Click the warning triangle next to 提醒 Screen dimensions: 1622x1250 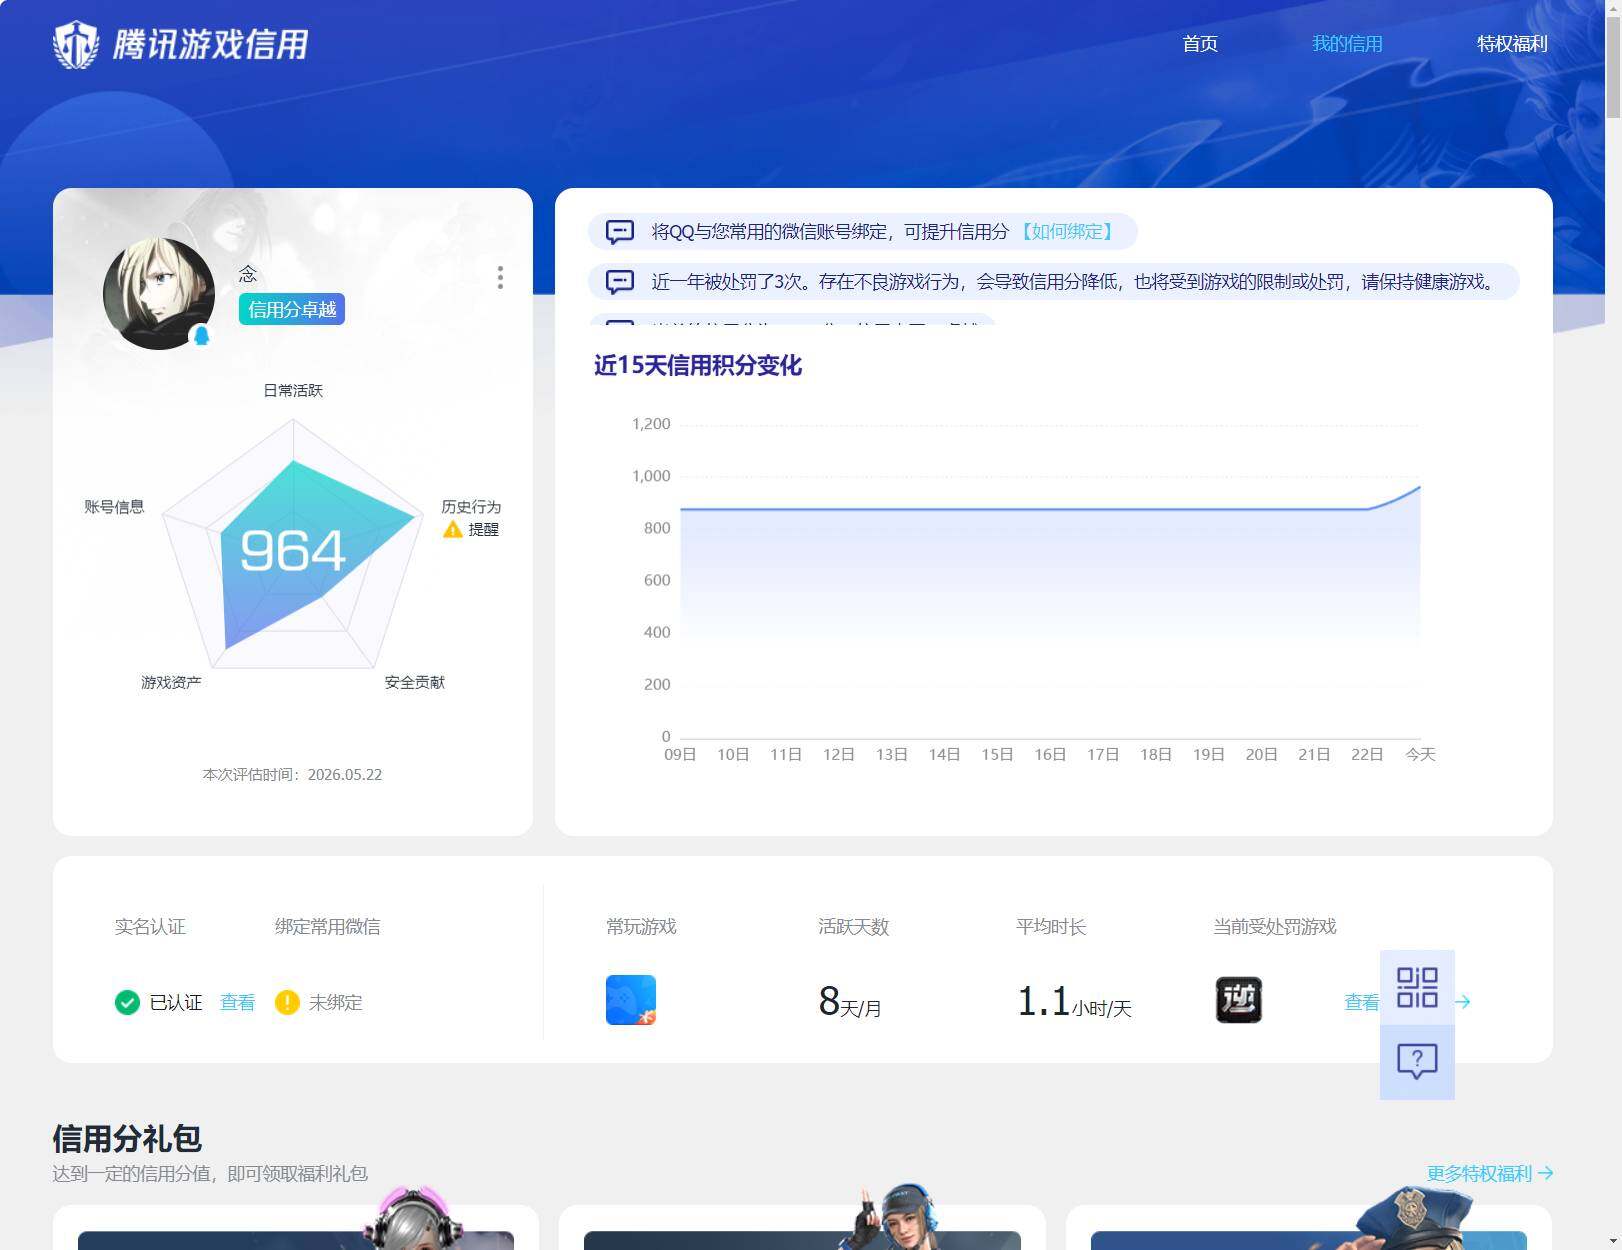click(x=453, y=529)
